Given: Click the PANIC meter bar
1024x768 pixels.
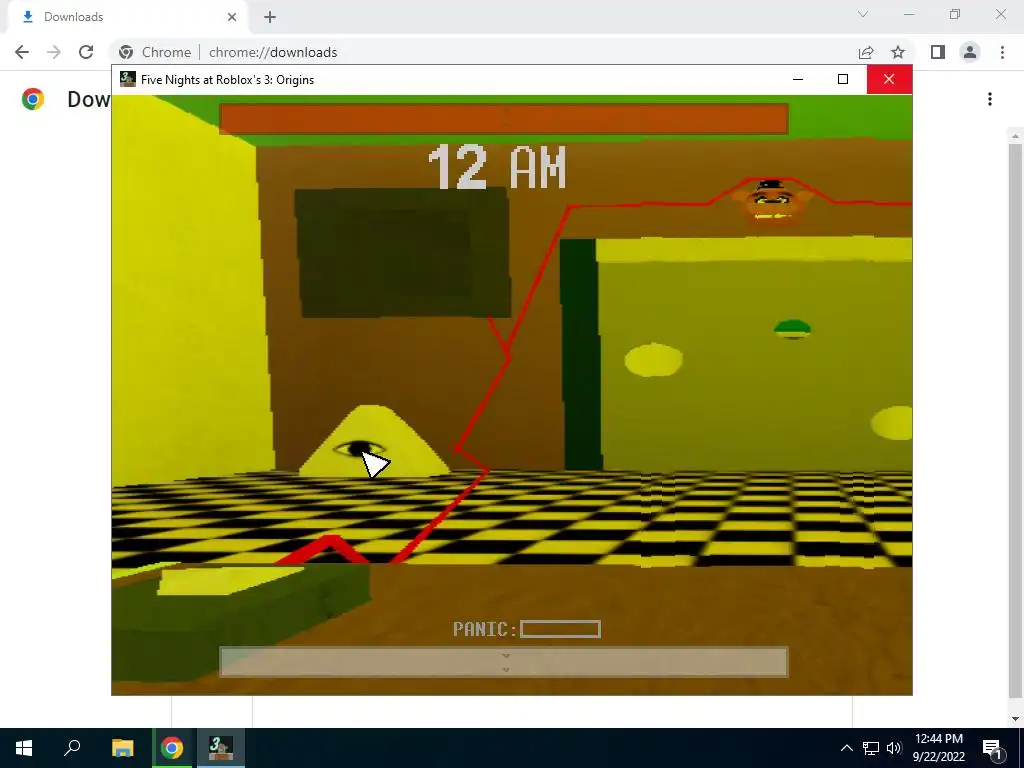Looking at the screenshot, I should click(x=560, y=629).
